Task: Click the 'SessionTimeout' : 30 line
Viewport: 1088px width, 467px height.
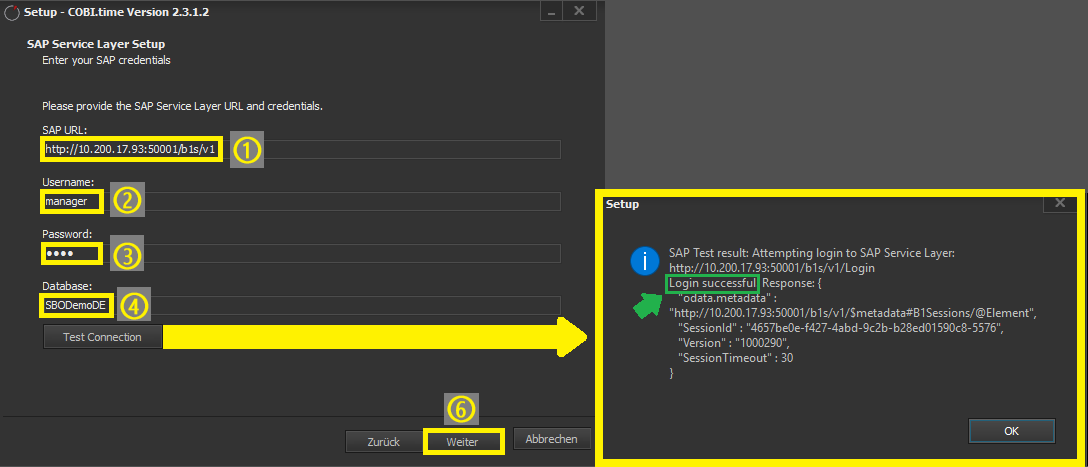Action: 736,359
